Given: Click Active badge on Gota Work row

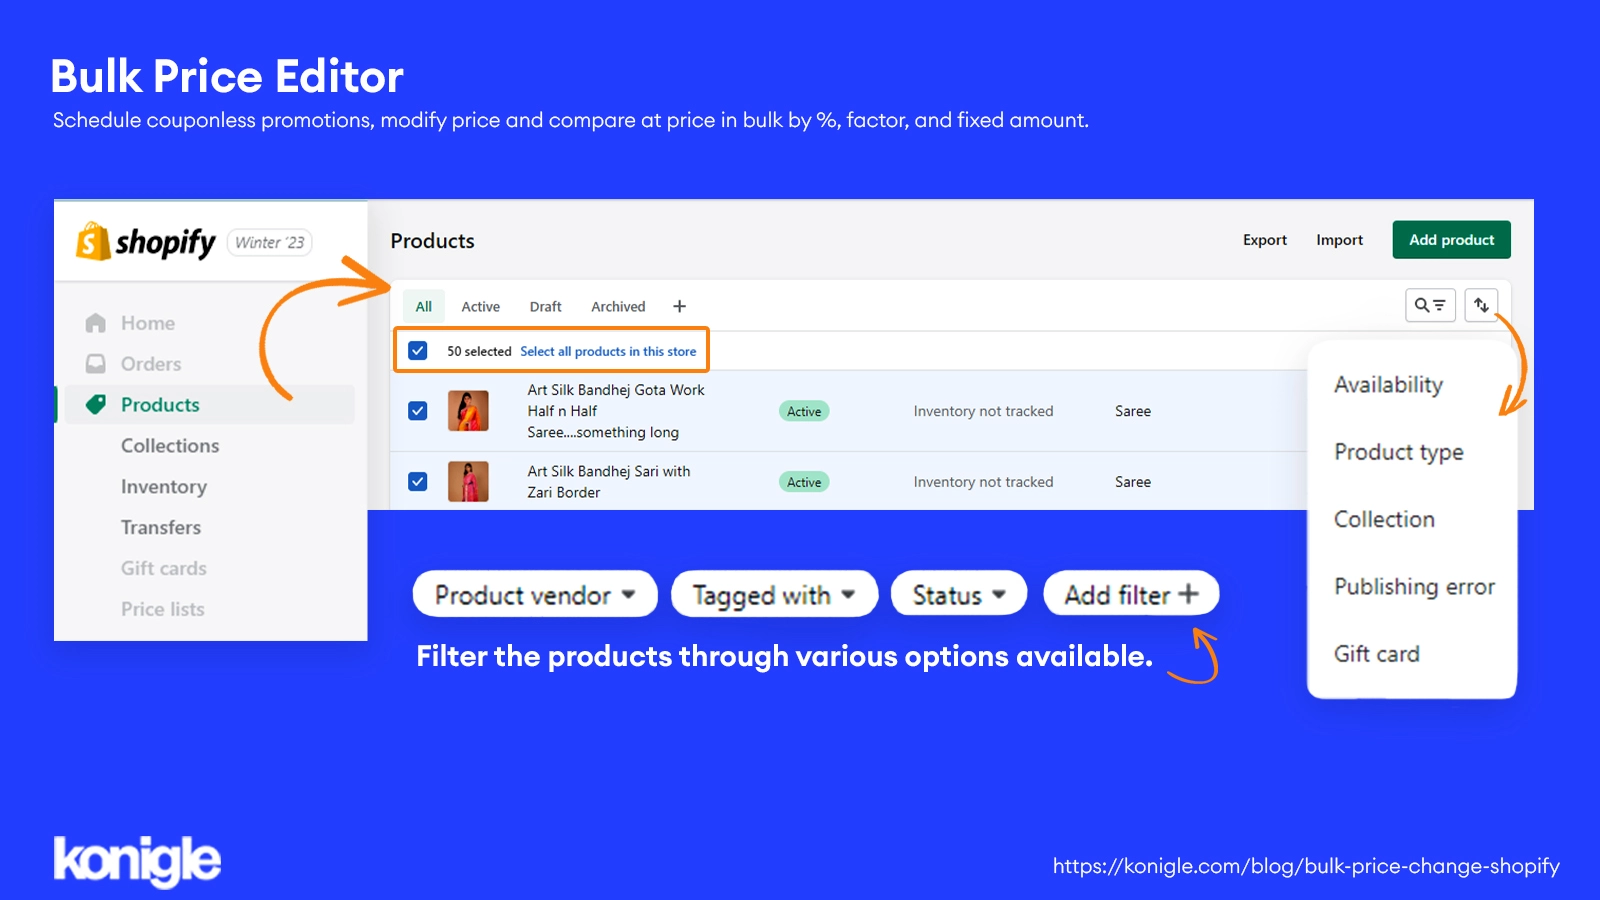Looking at the screenshot, I should tap(804, 411).
